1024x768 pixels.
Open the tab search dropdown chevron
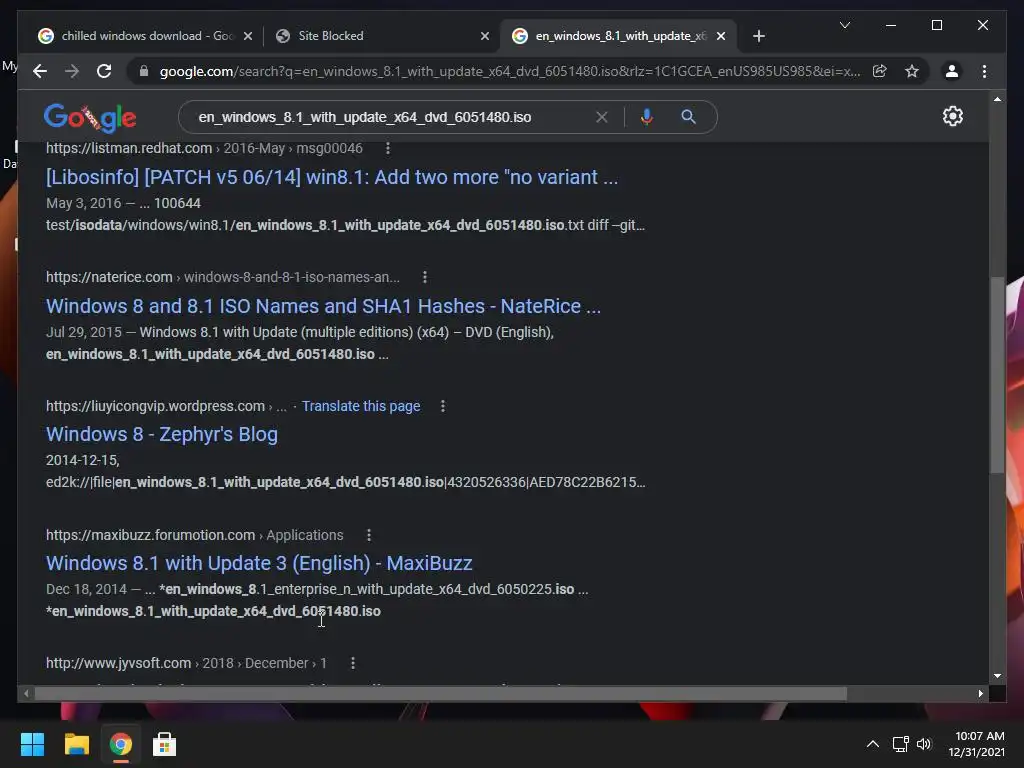(x=844, y=25)
